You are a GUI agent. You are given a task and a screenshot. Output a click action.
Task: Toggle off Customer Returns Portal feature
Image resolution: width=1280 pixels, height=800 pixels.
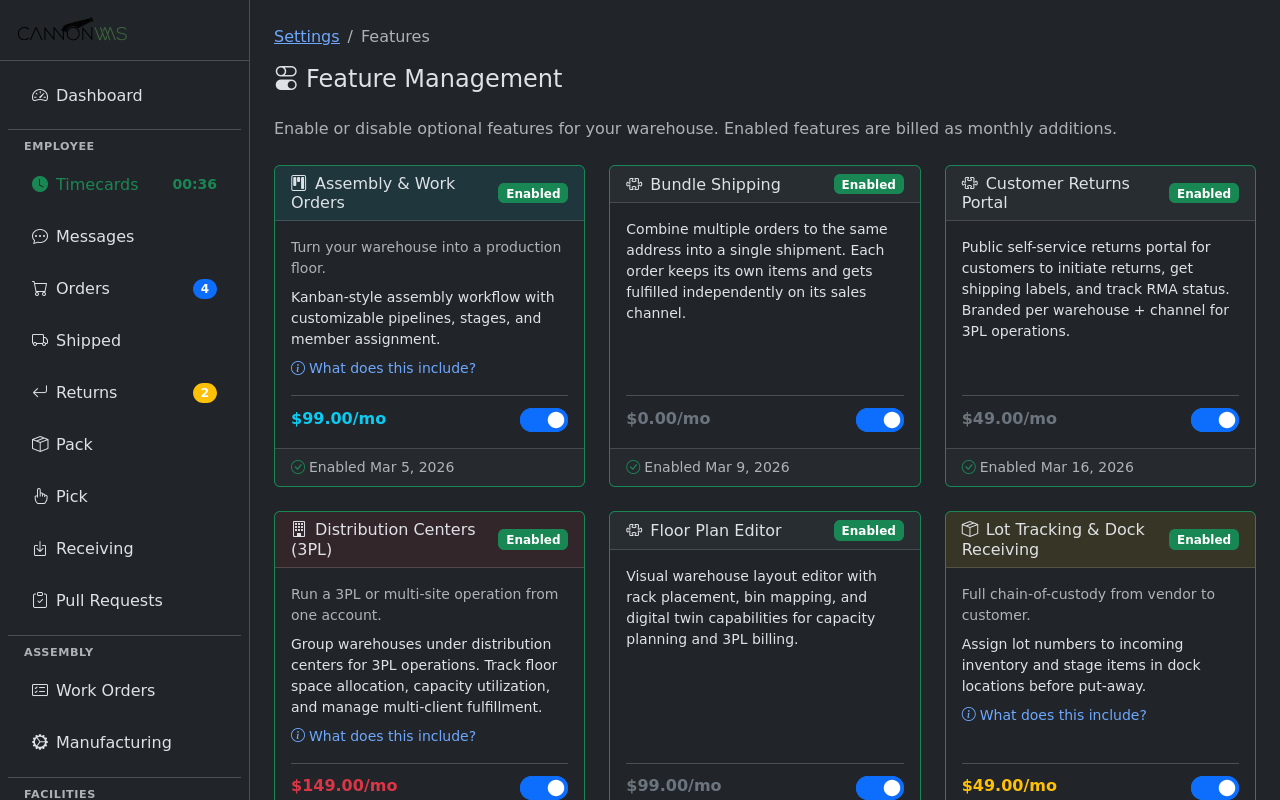pos(1214,420)
